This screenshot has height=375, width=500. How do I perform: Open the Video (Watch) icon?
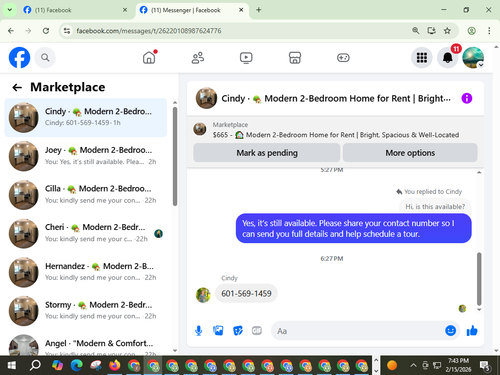point(246,58)
